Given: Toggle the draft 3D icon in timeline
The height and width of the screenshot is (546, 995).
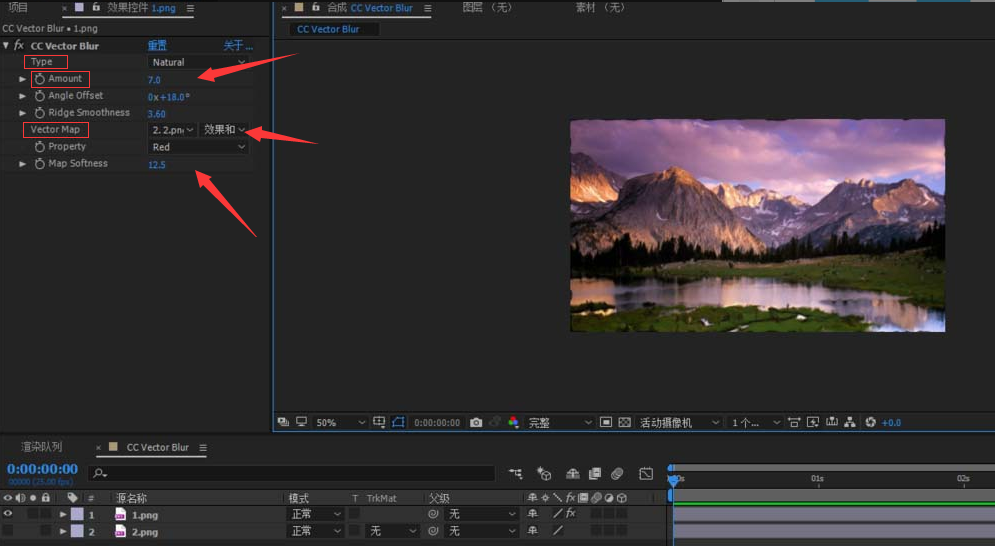Looking at the screenshot, I should coord(544,474).
